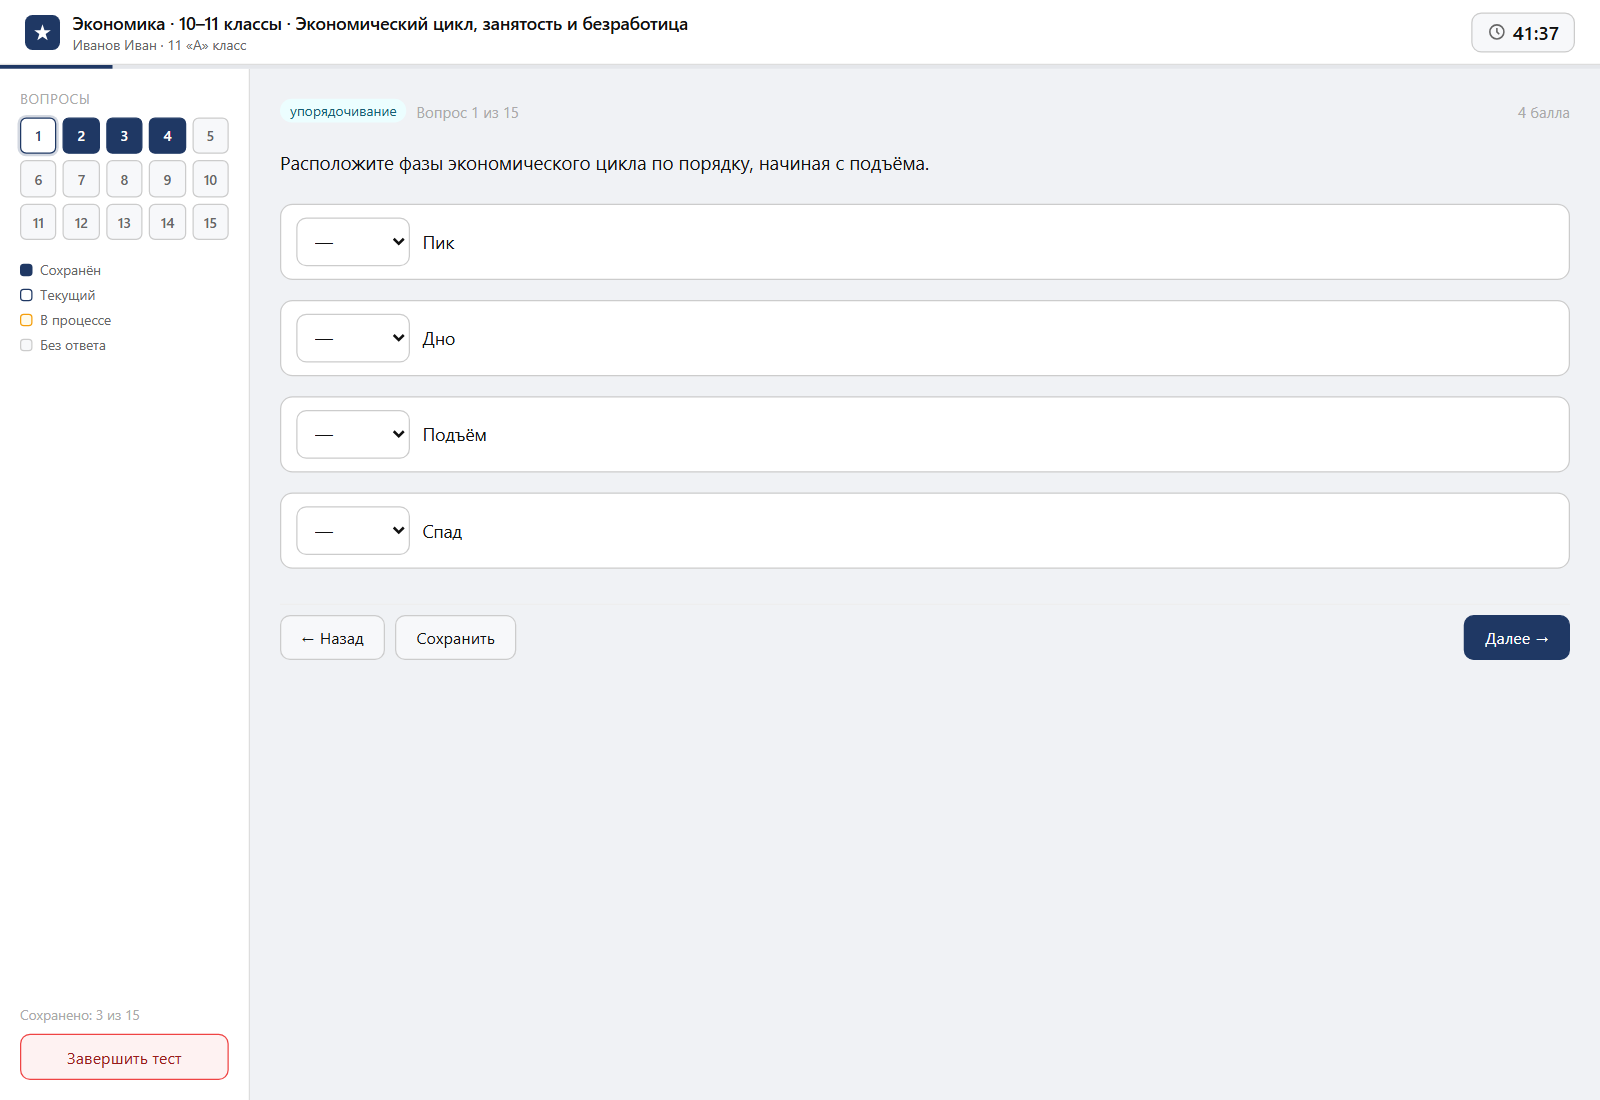Click the Без ответа legend entry
The width and height of the screenshot is (1600, 1100).
point(63,345)
